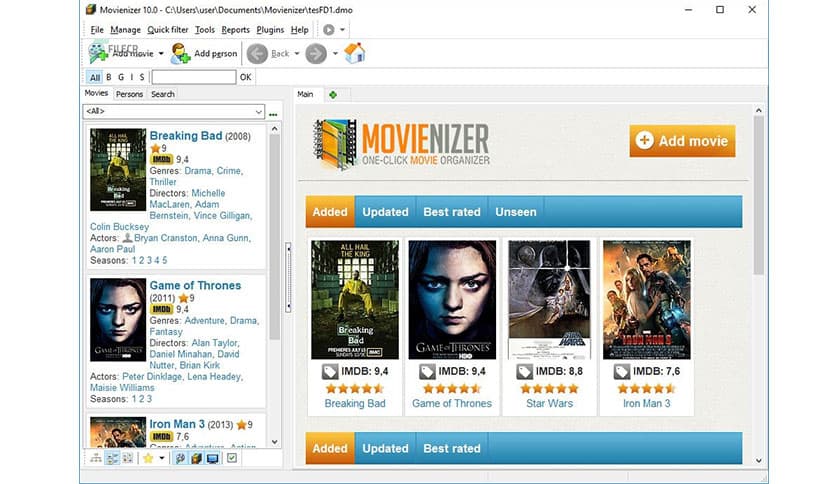Click the green dots beside <All> filter
Screen dimensions: 836x484
tap(273, 114)
